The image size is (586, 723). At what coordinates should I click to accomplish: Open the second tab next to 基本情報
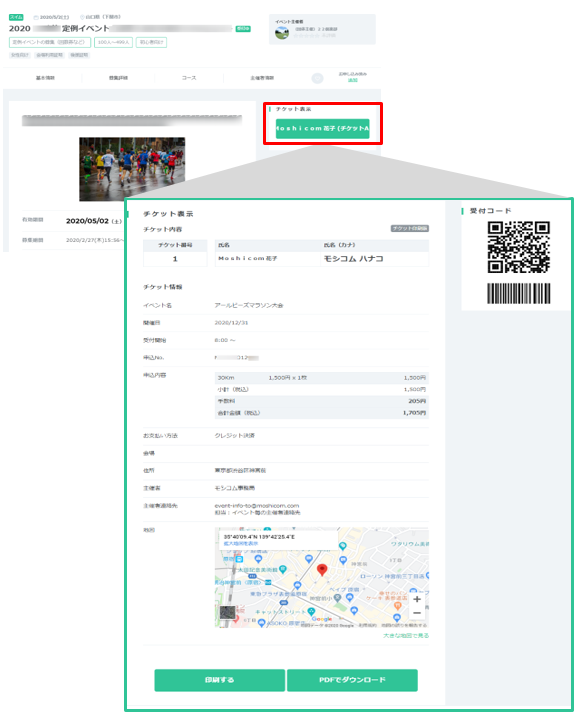pyautogui.click(x=118, y=78)
